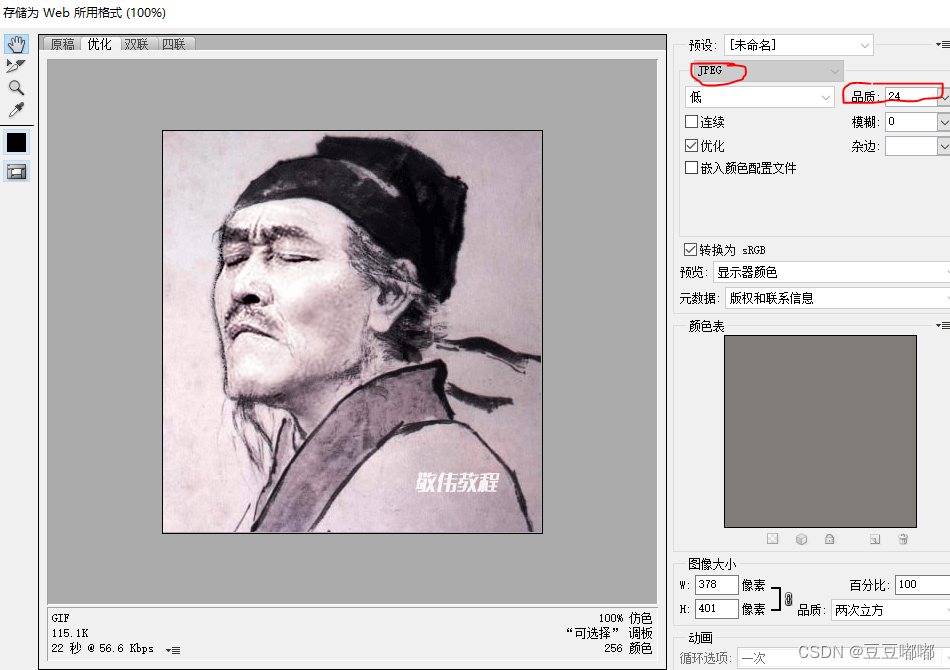Click the portrait preview image
This screenshot has width=950, height=670.
pos(352,332)
